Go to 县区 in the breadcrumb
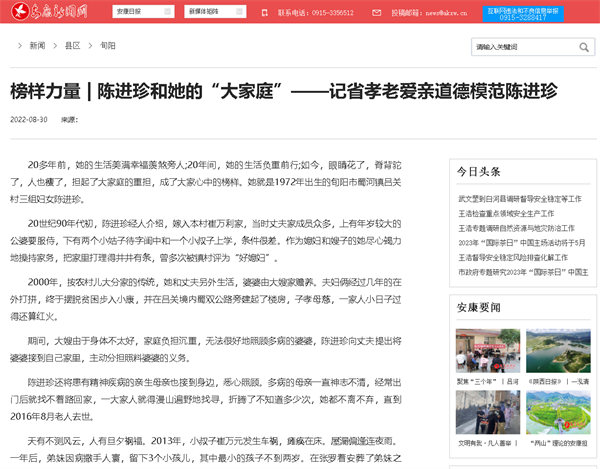Viewport: 600px width, 469px height. point(72,46)
